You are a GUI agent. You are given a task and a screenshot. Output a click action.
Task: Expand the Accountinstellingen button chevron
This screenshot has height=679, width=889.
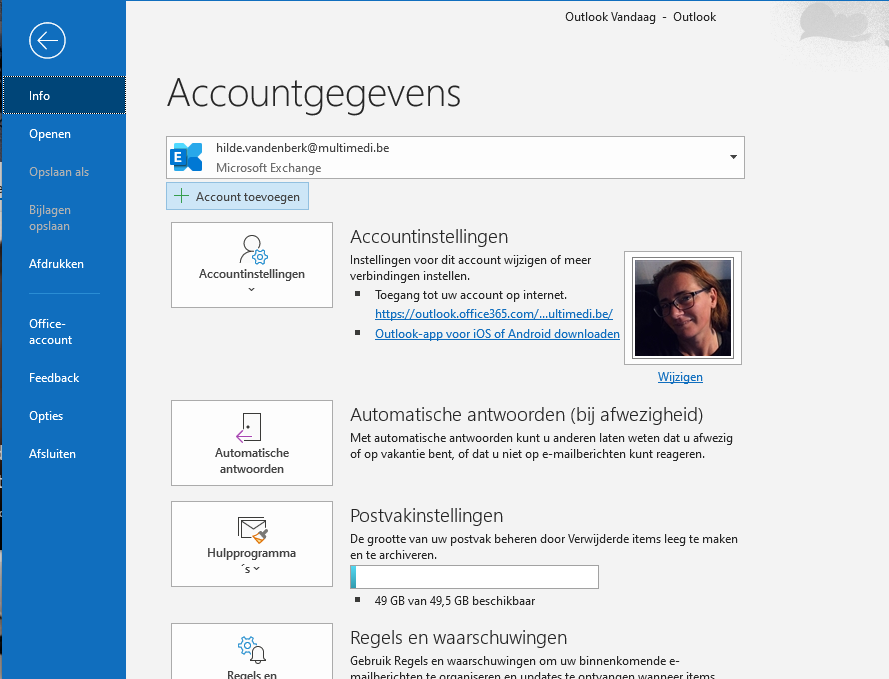(x=252, y=290)
